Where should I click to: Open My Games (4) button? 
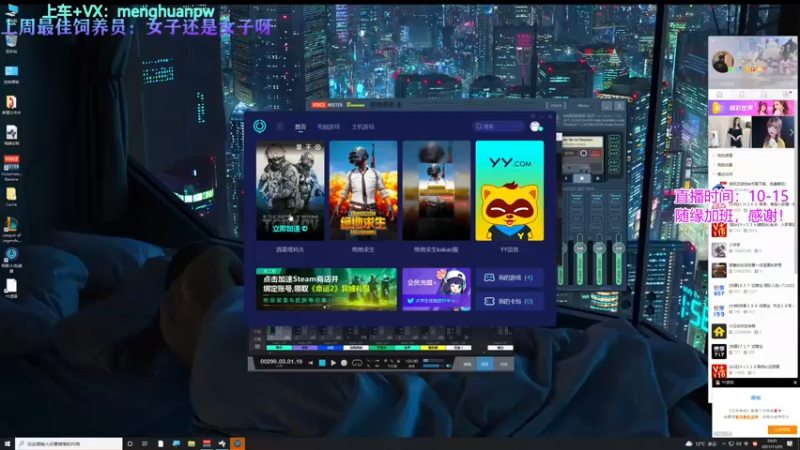point(509,278)
